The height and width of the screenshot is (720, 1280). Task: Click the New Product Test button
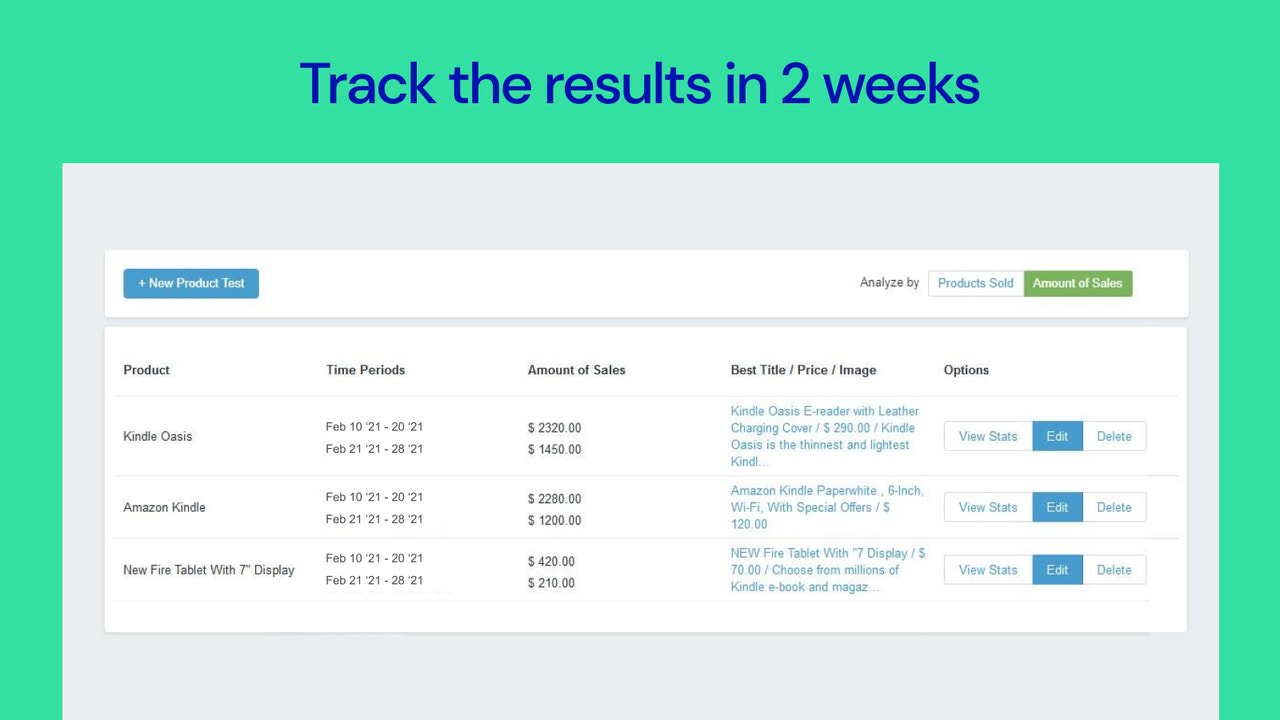(x=190, y=283)
